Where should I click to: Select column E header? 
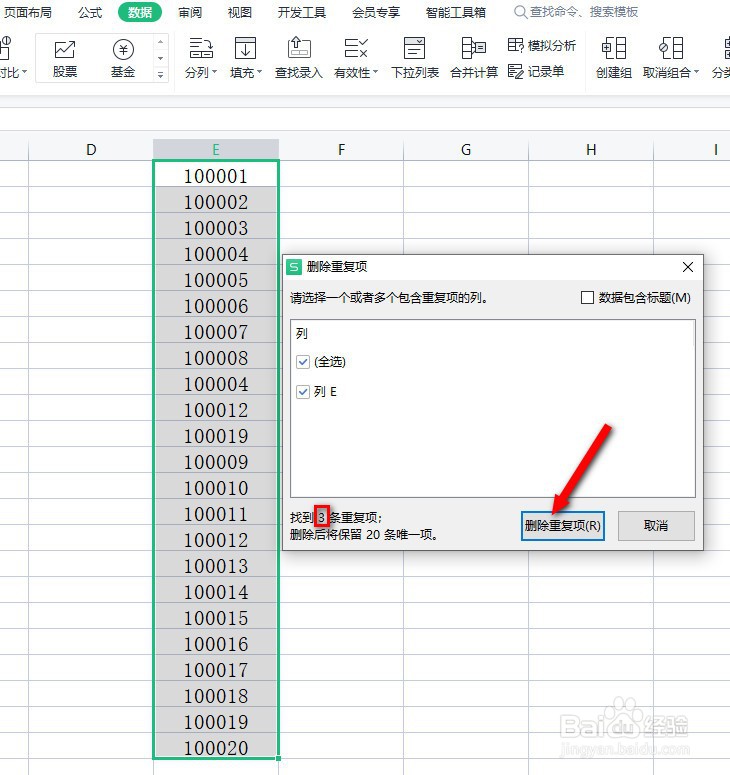[x=216, y=150]
